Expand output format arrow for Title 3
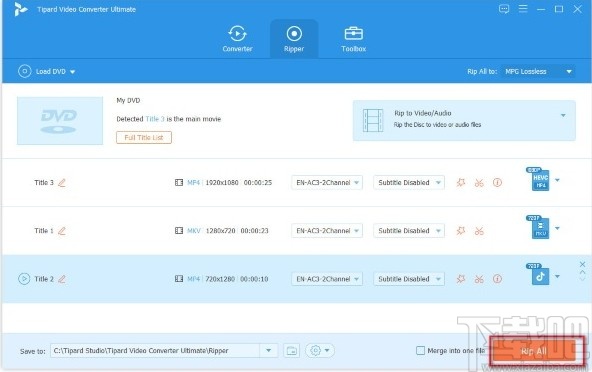 click(557, 180)
